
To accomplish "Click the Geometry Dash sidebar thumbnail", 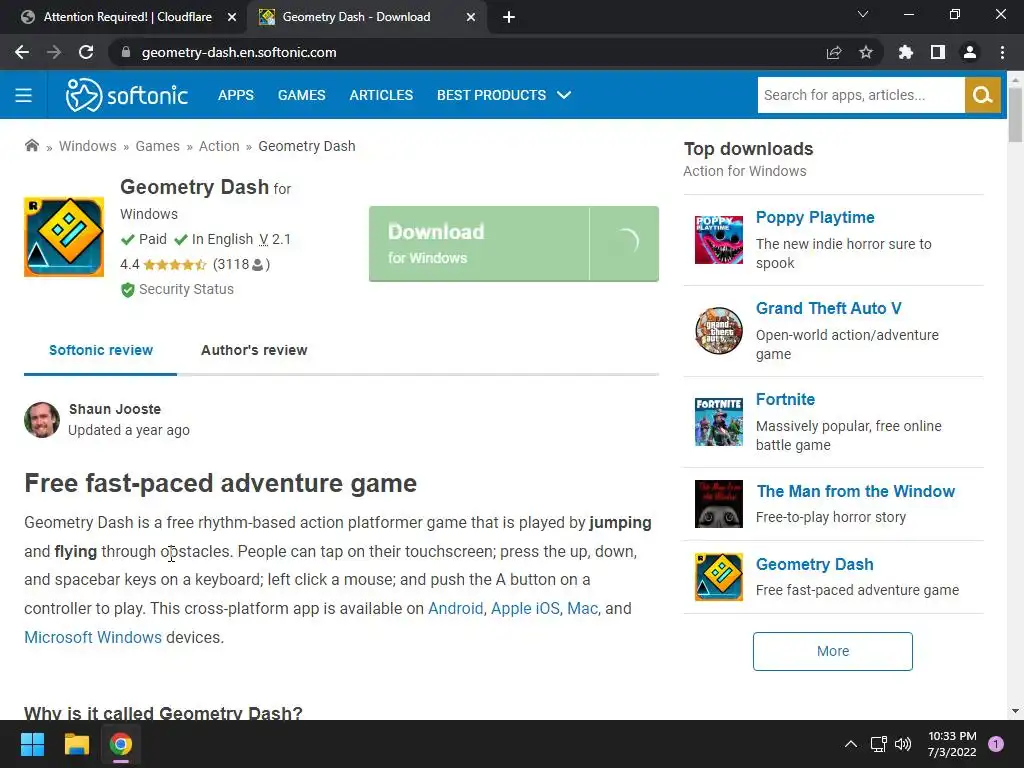I will (x=718, y=577).
